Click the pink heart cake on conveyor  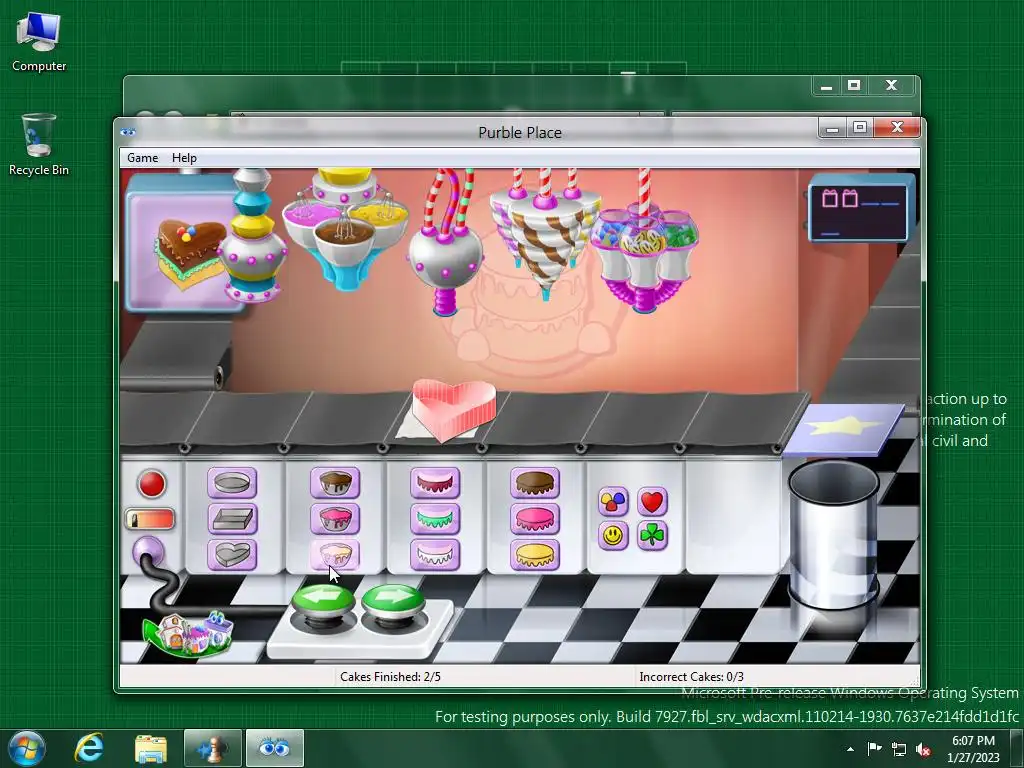(x=454, y=410)
